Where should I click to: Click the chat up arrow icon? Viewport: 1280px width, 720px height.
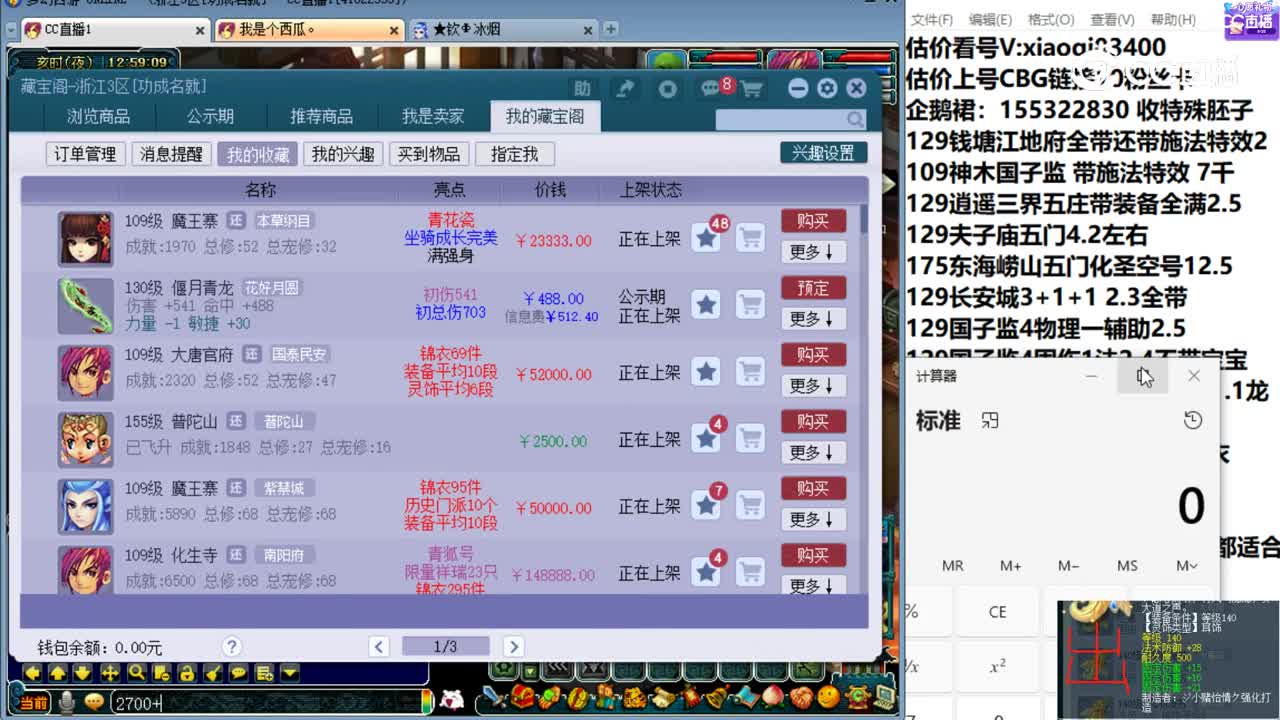click(58, 672)
